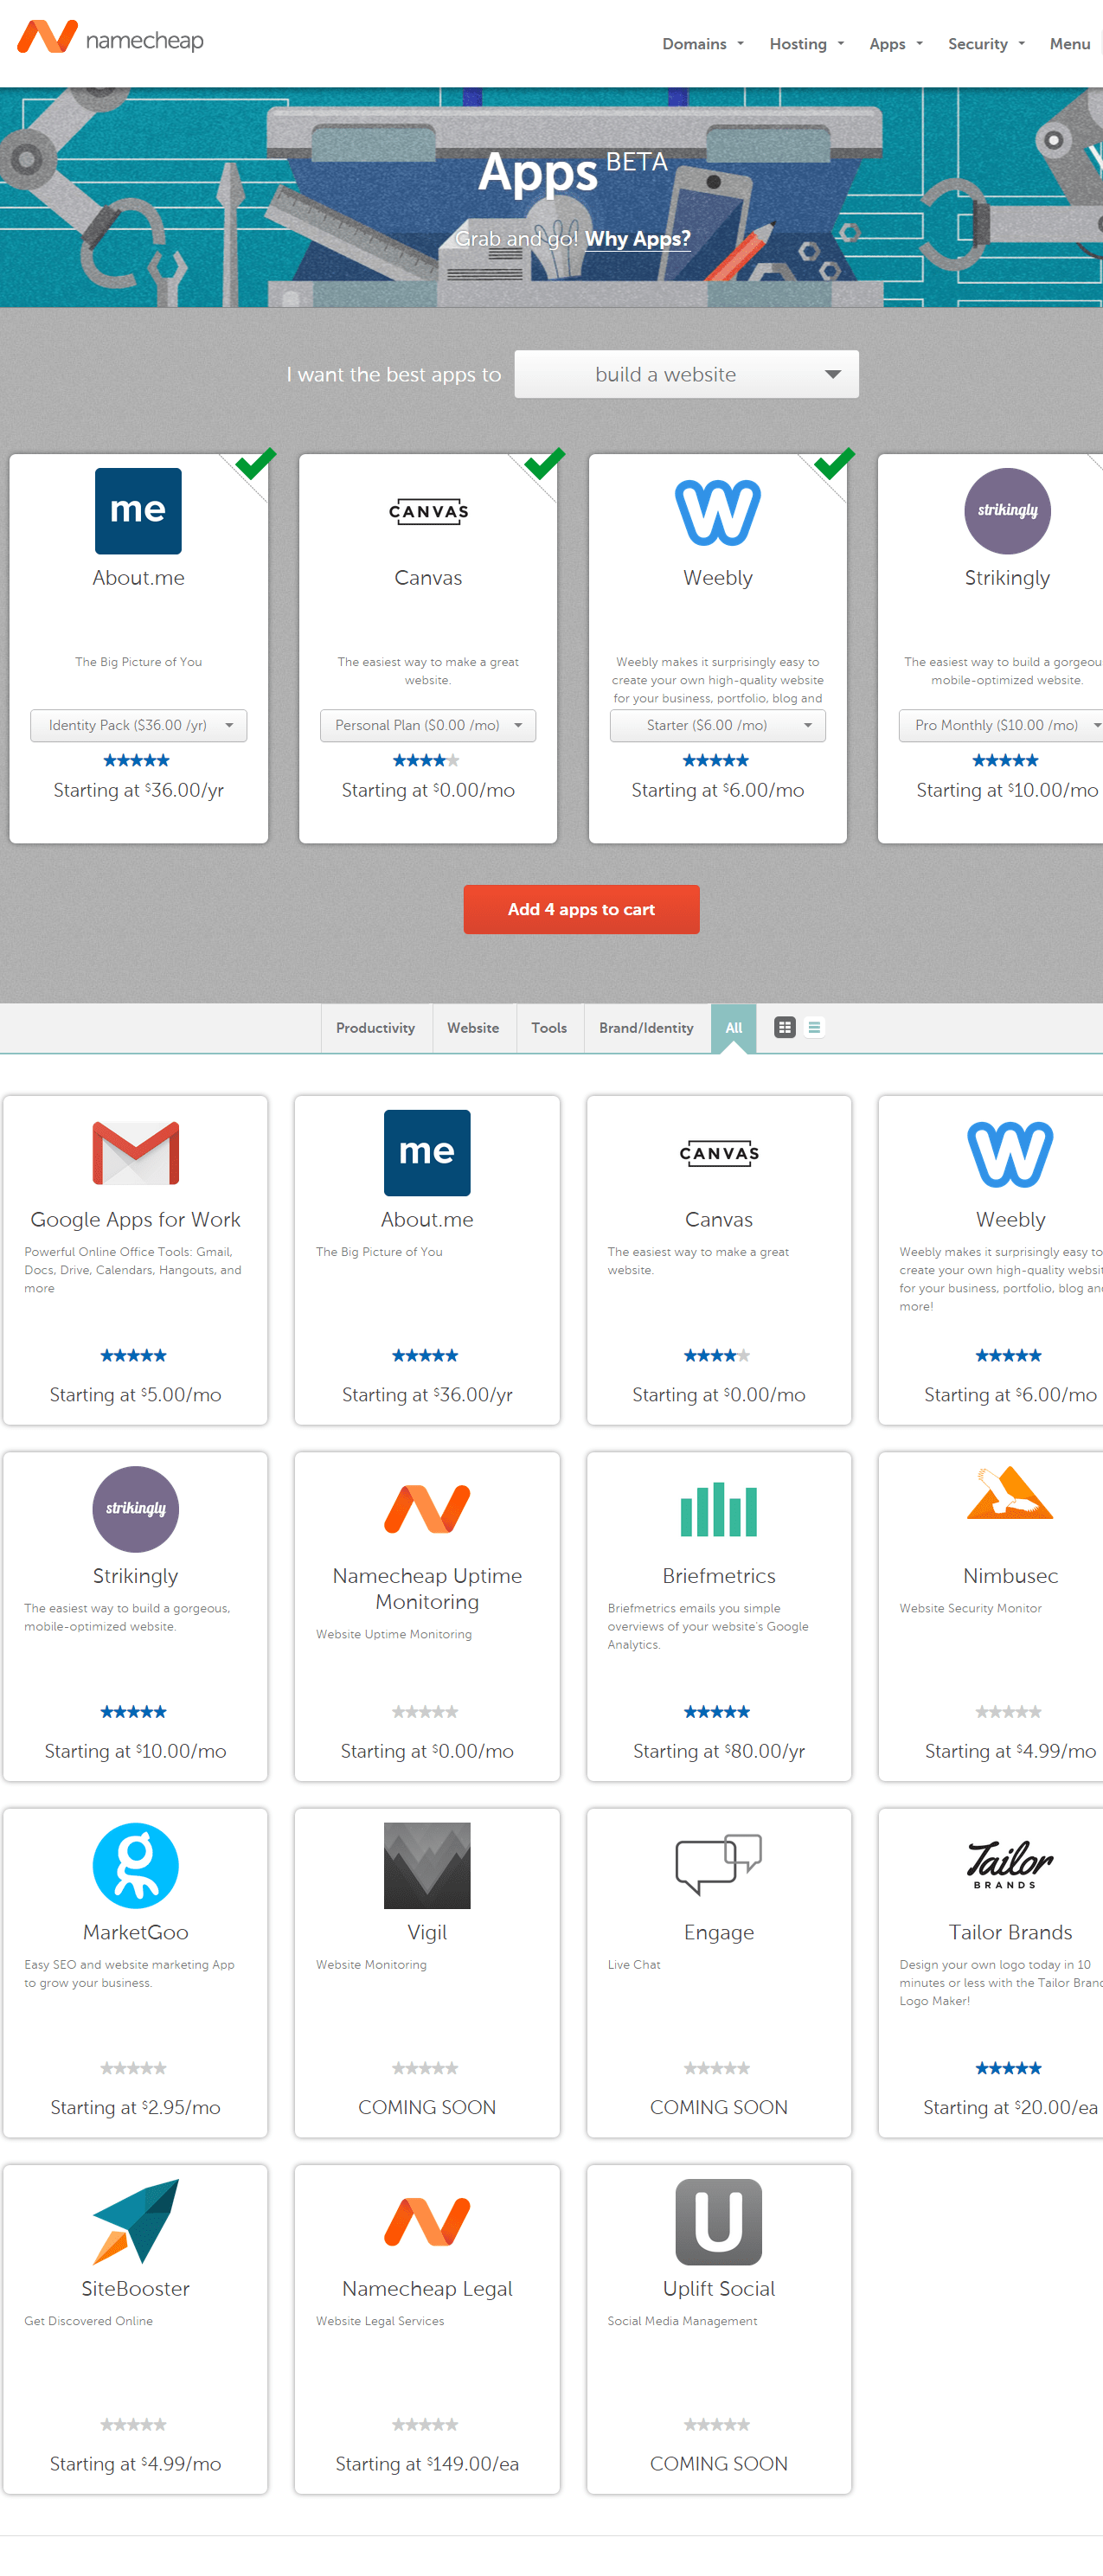This screenshot has width=1103, height=2576.
Task: Click Uplift Social 'Social Media Management' text
Action: tap(683, 2321)
